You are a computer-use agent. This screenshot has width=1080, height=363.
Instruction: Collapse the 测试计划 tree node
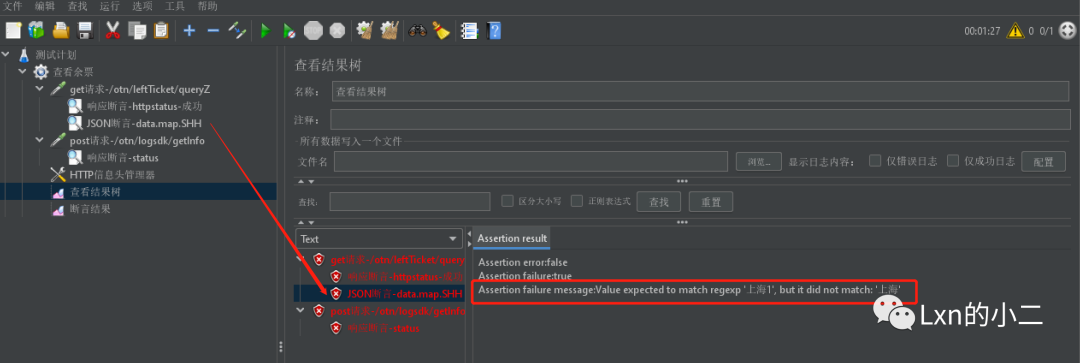(6, 54)
